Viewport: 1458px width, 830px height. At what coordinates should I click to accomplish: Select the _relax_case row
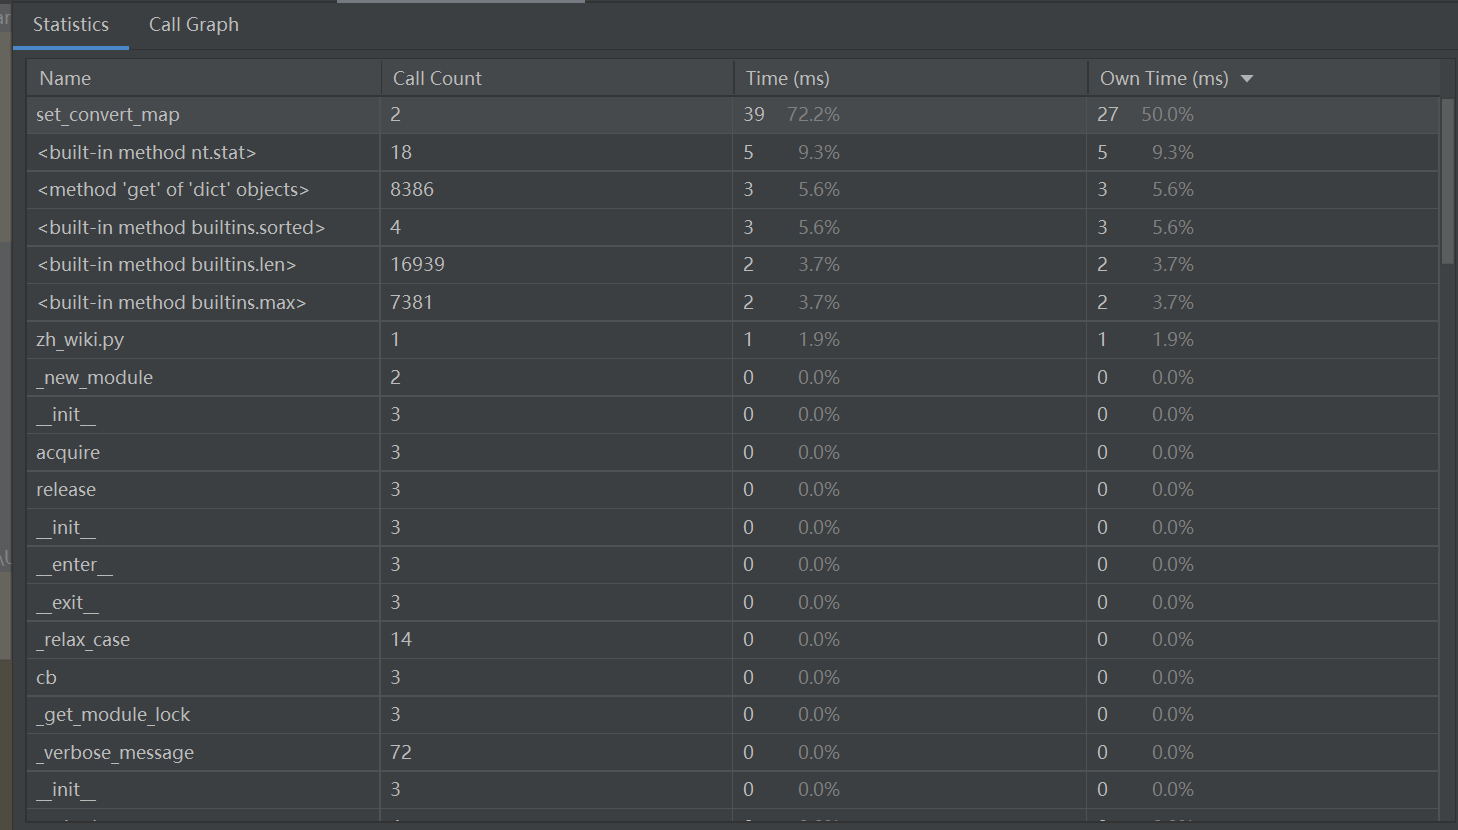(x=83, y=640)
